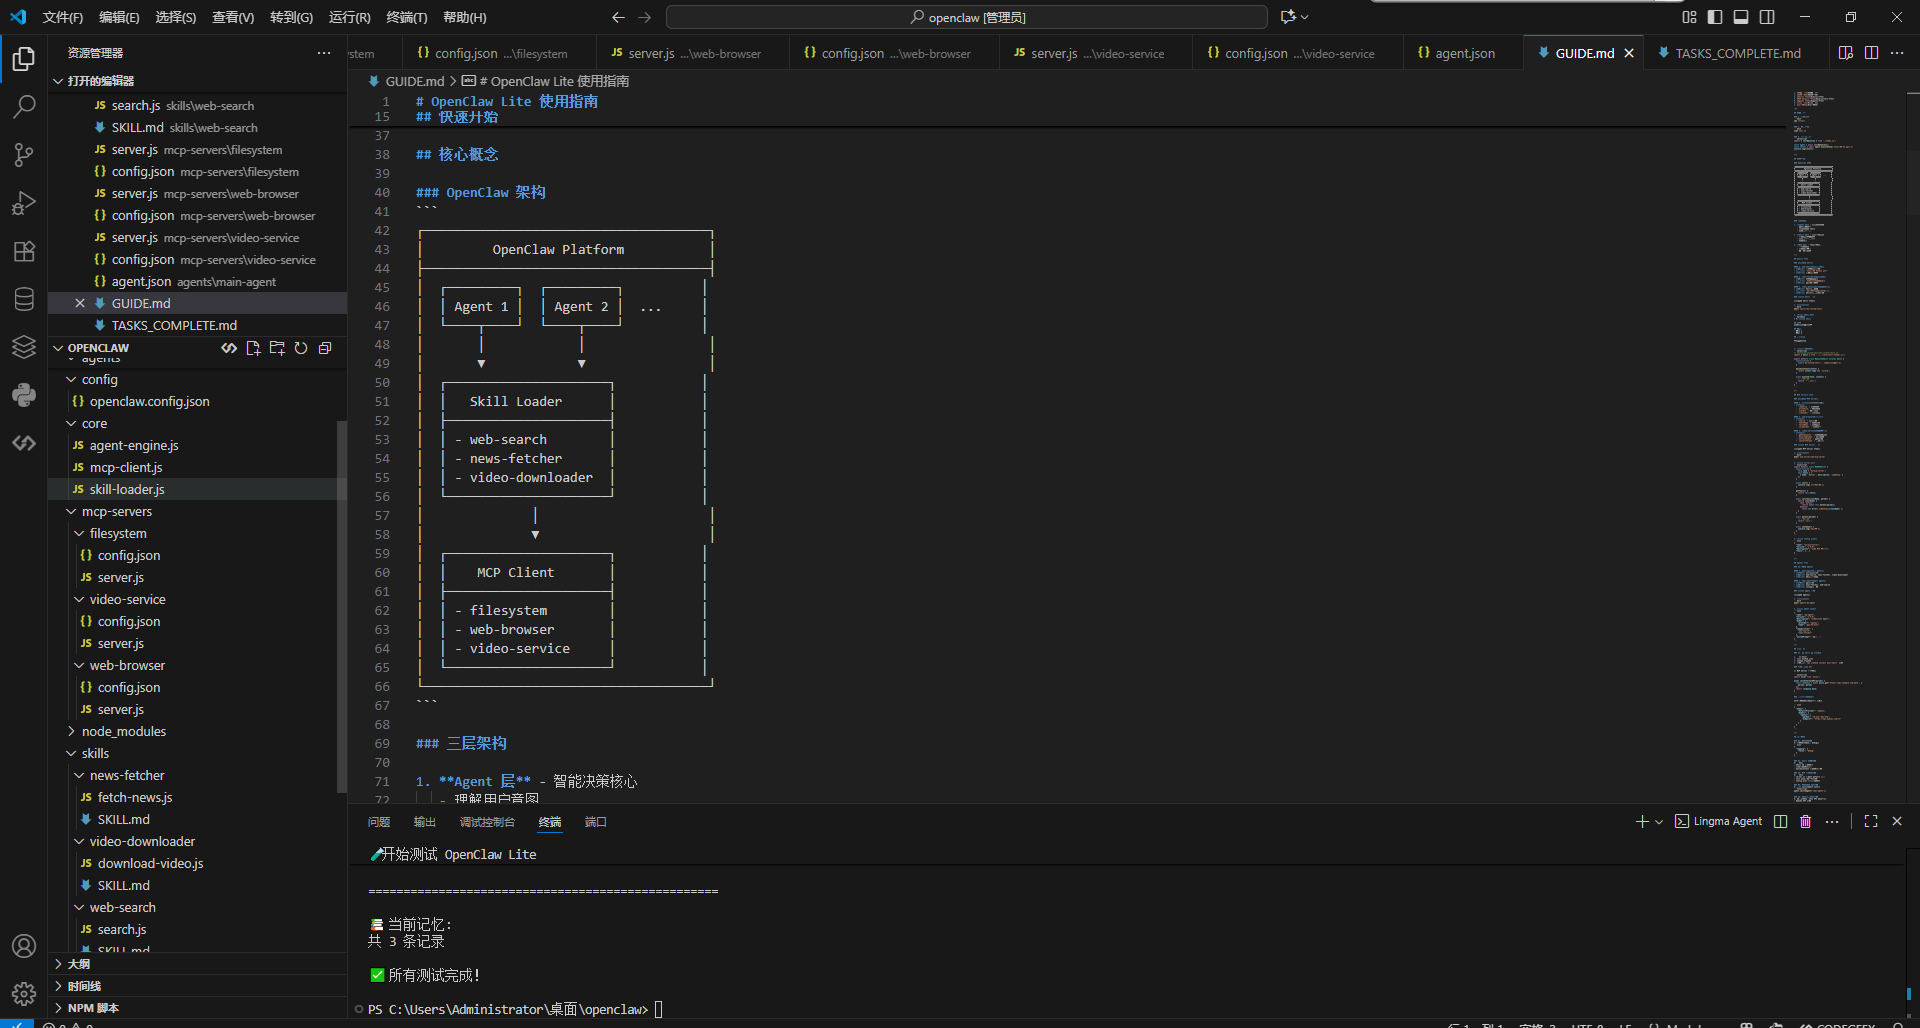Open Copilot chat icon in title bar

point(1288,17)
